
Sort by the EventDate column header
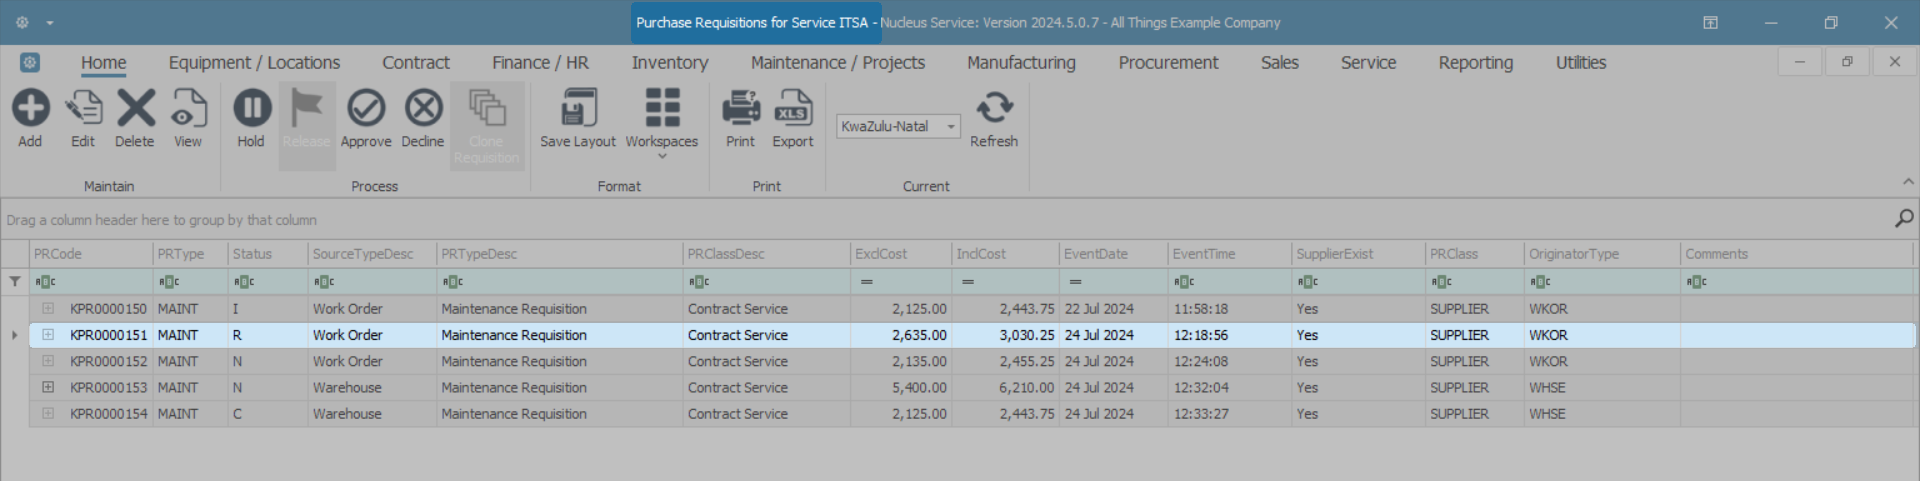click(x=1111, y=254)
